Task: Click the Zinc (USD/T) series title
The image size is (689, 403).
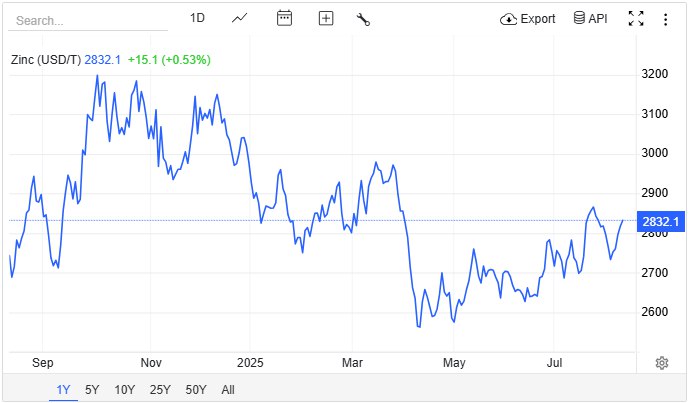Action: coord(46,60)
